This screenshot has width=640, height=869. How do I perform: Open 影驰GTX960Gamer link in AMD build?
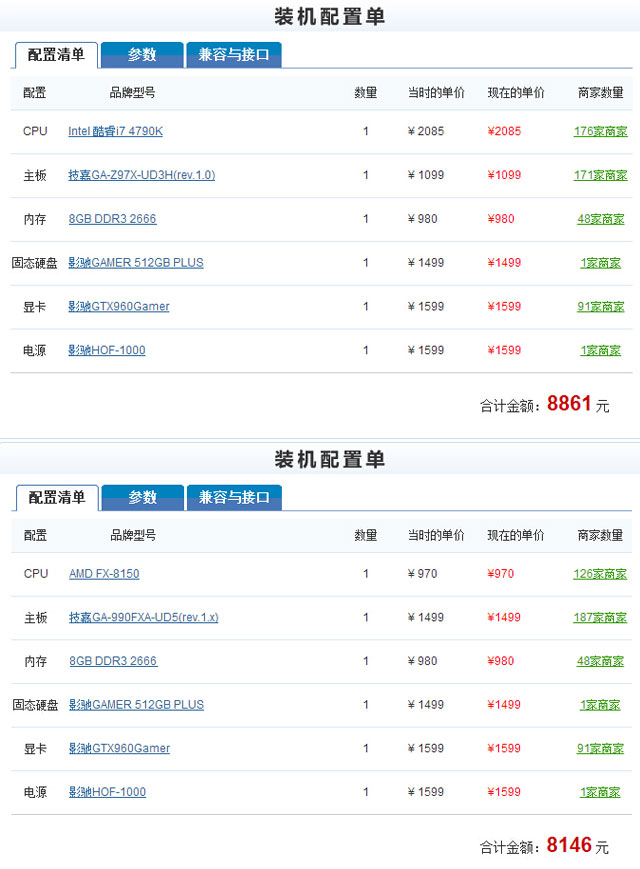(119, 748)
